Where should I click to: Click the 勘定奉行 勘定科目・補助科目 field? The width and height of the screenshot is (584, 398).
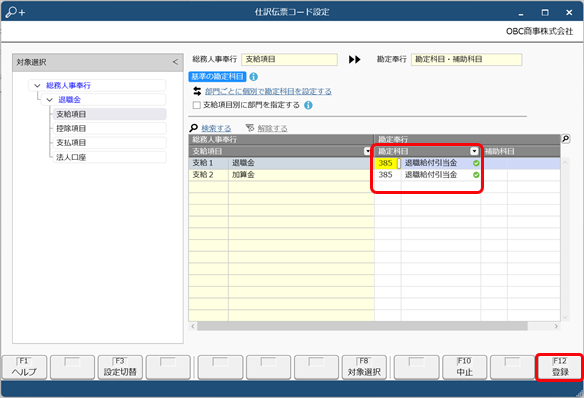tap(466, 60)
